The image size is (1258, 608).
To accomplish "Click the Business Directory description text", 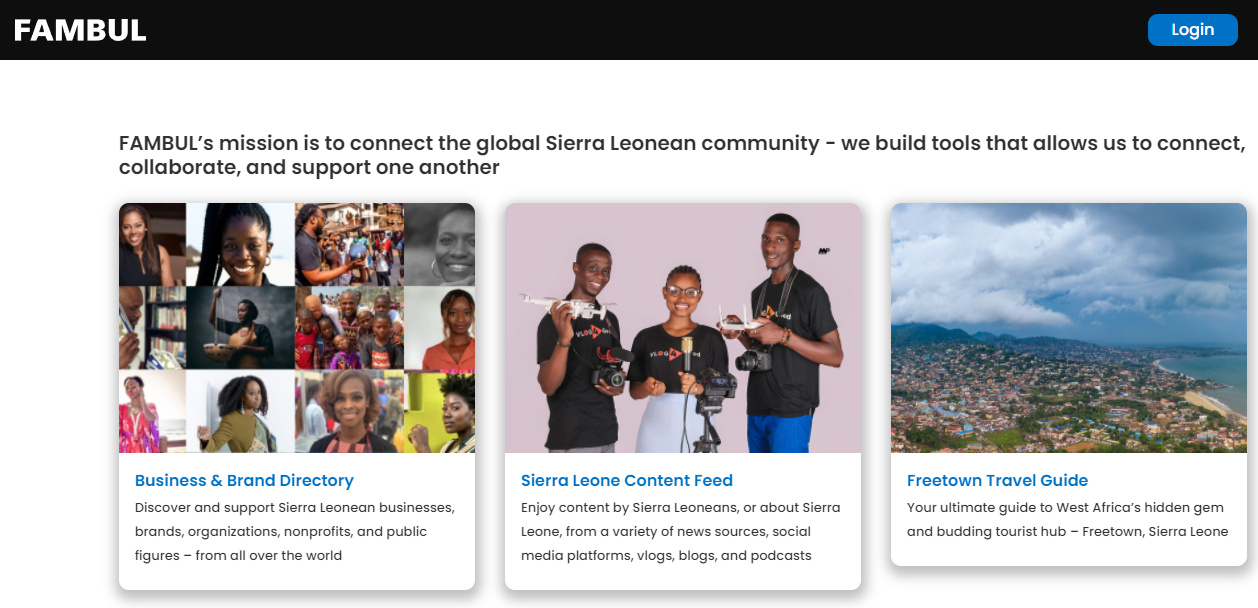I will 295,531.
